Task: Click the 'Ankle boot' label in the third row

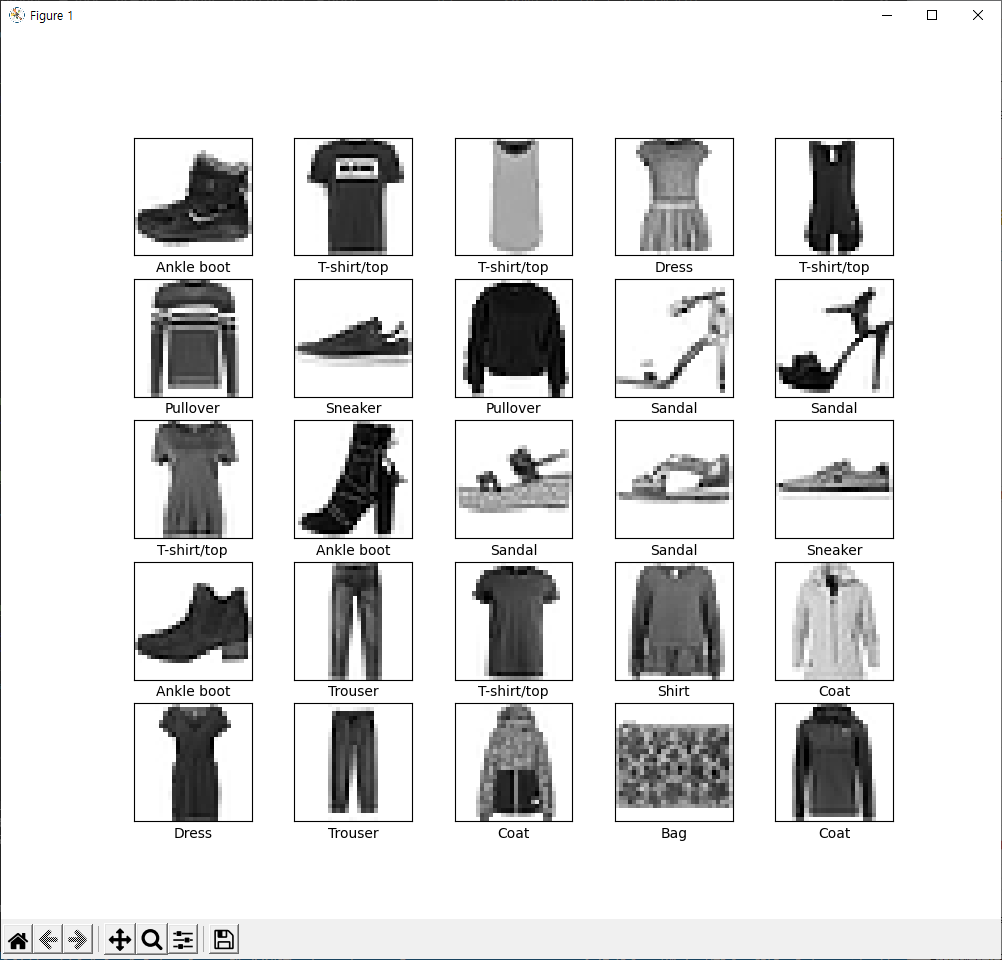Action: [353, 550]
